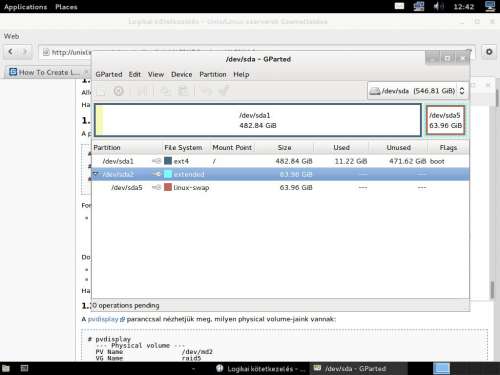Screen dimensions: 500x375
Task: Open the Partition menu
Action: tap(213, 74)
